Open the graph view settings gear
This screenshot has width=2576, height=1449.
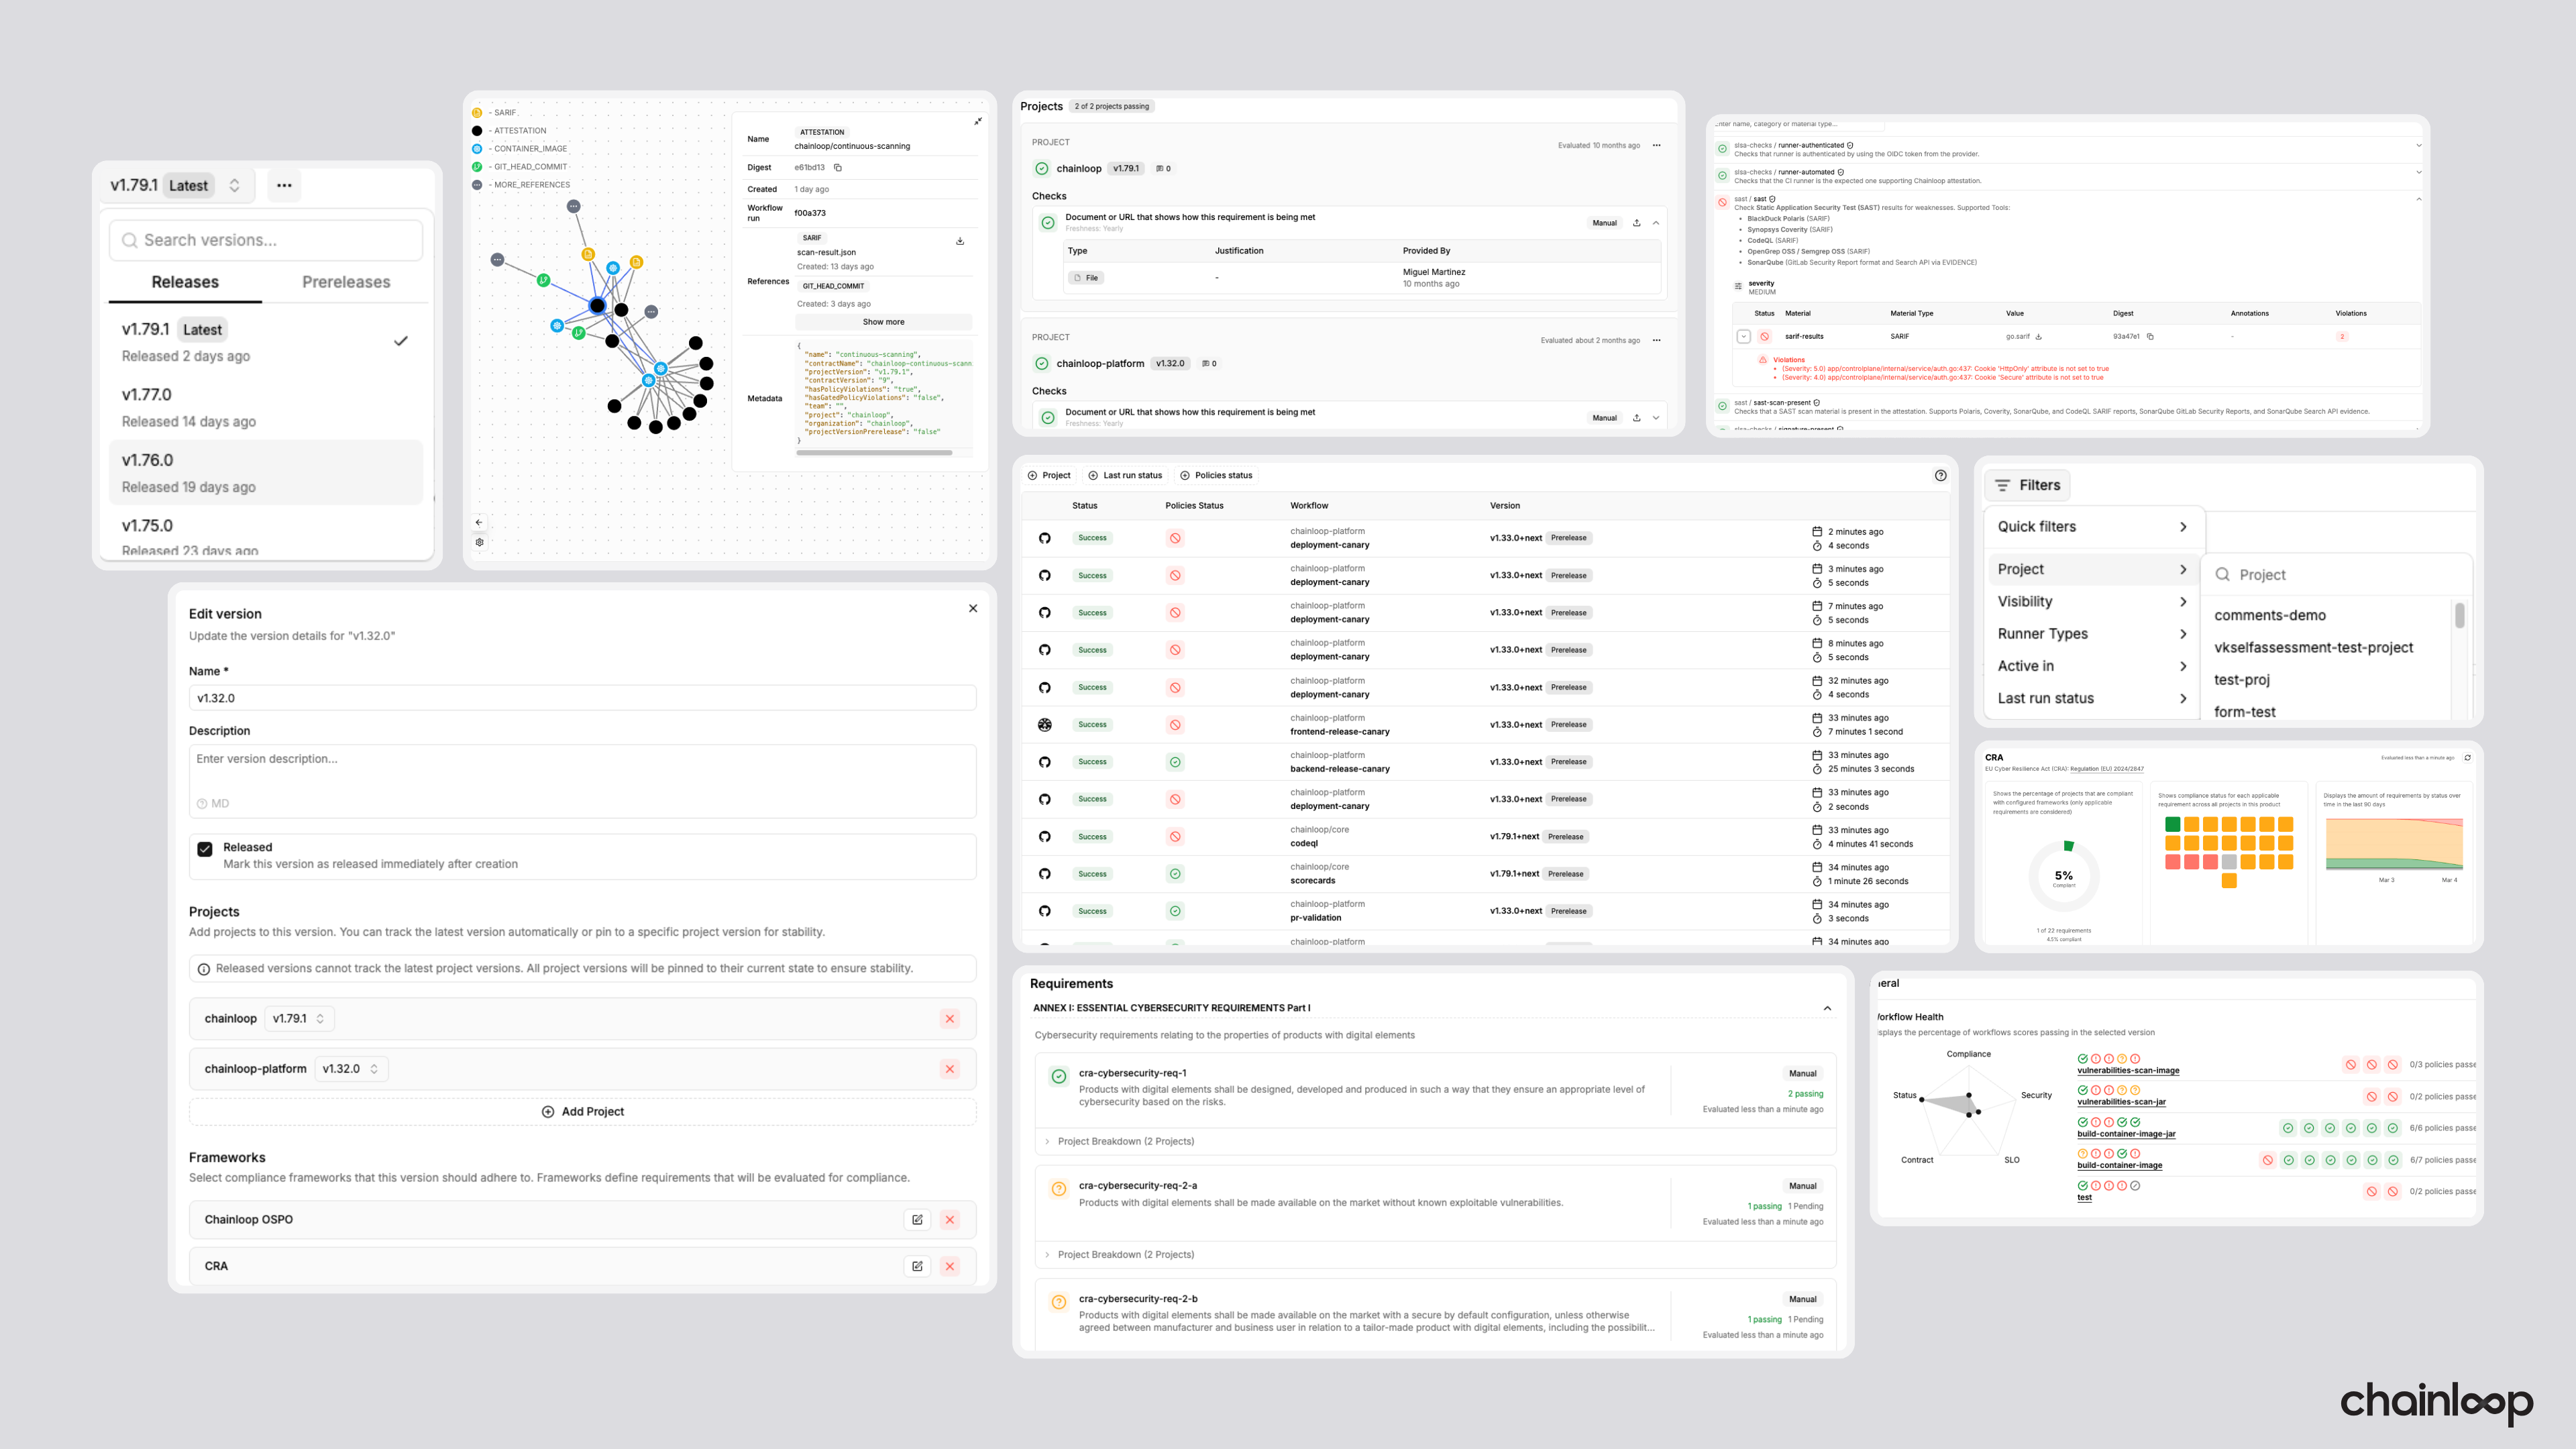click(x=480, y=542)
